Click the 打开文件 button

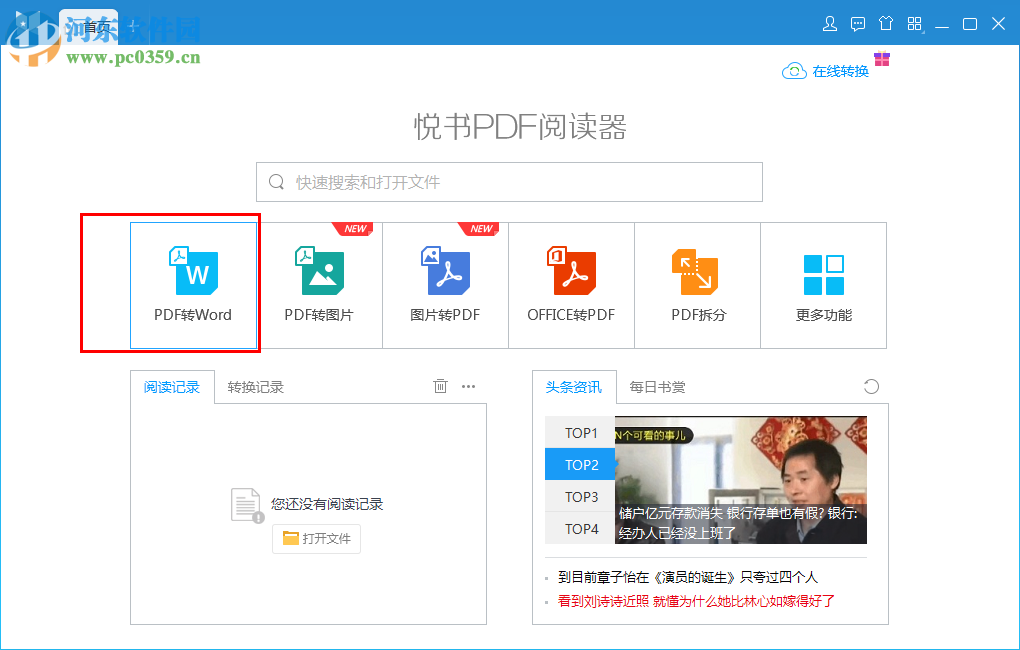point(316,539)
